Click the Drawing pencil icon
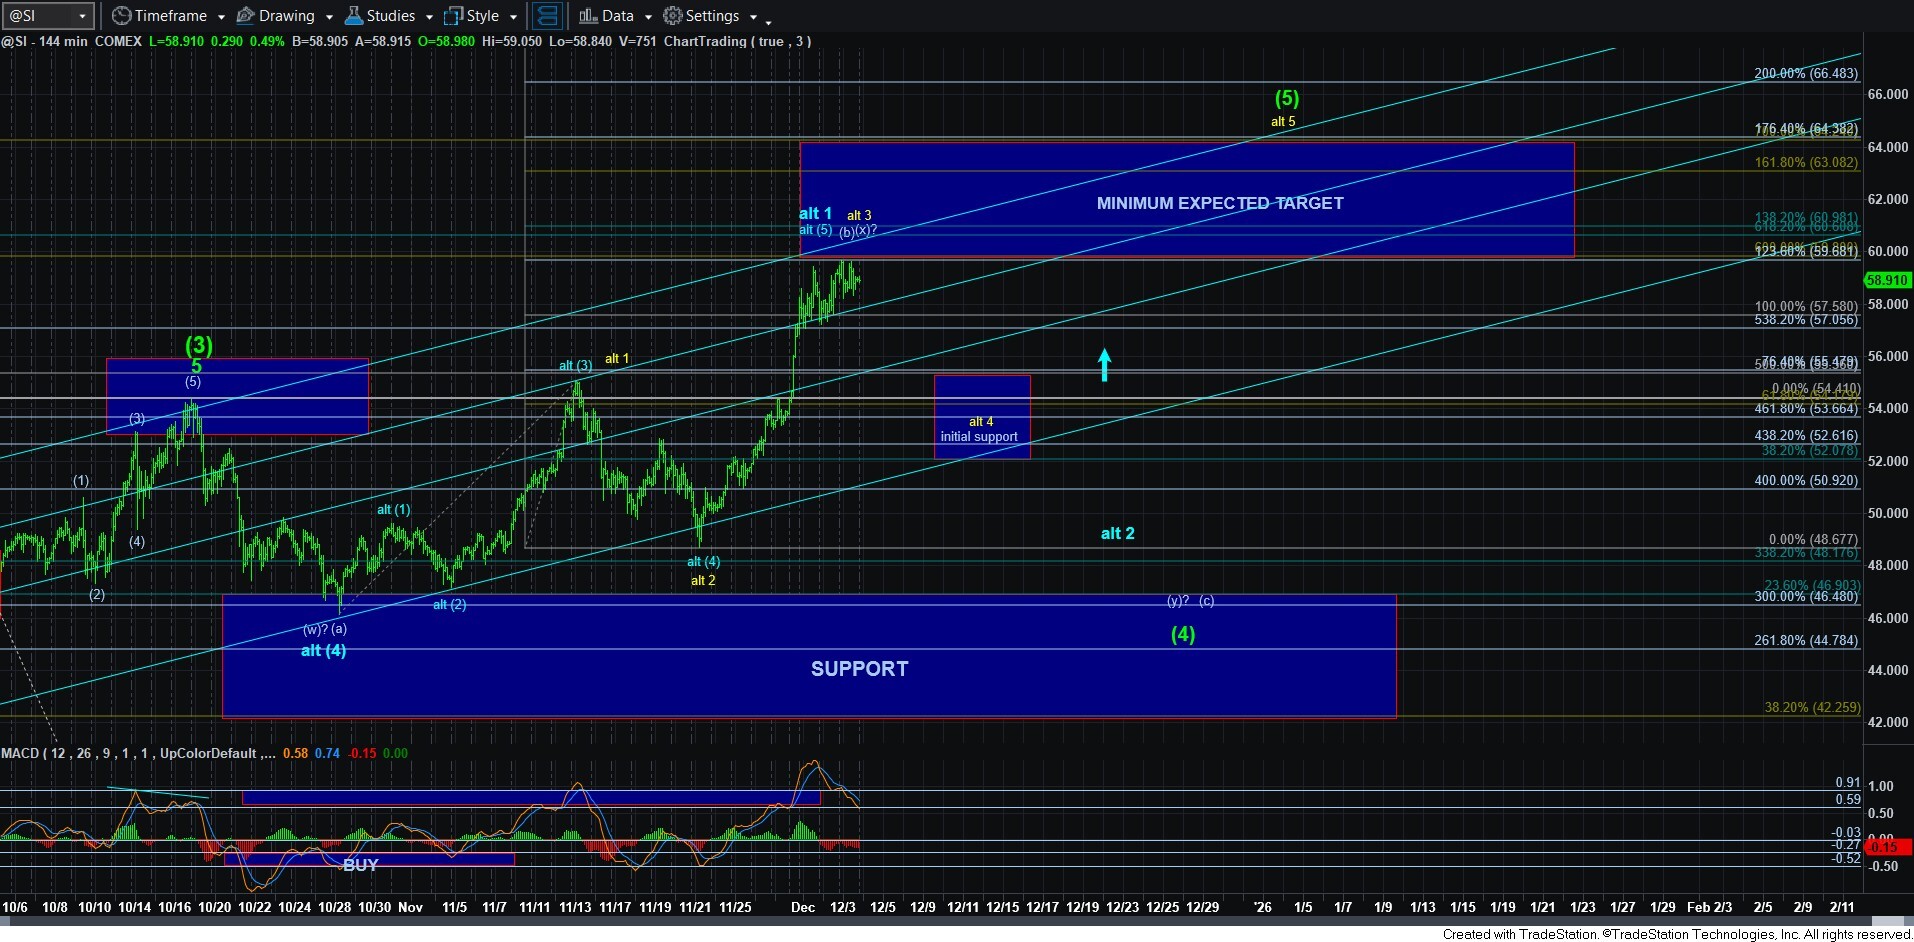 pyautogui.click(x=245, y=16)
